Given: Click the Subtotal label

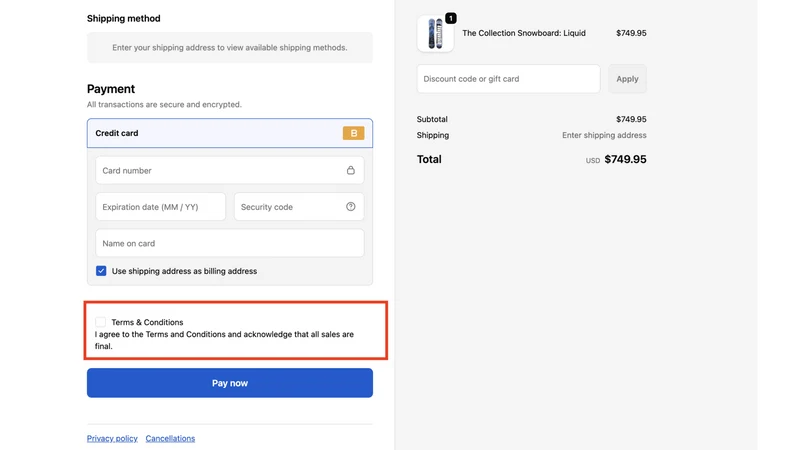Looking at the screenshot, I should click(x=432, y=119).
